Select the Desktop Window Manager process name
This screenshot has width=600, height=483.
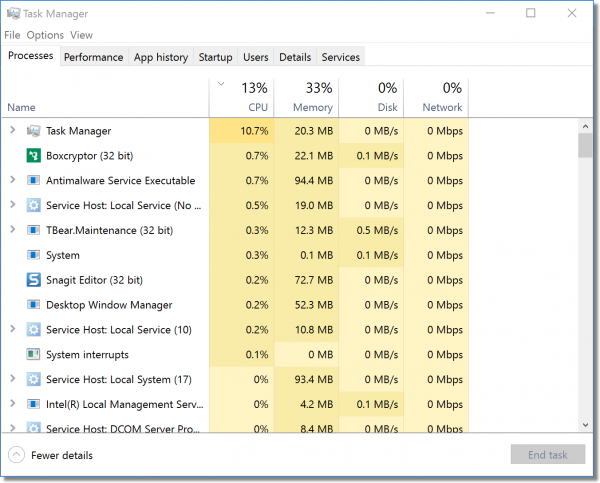tap(109, 305)
